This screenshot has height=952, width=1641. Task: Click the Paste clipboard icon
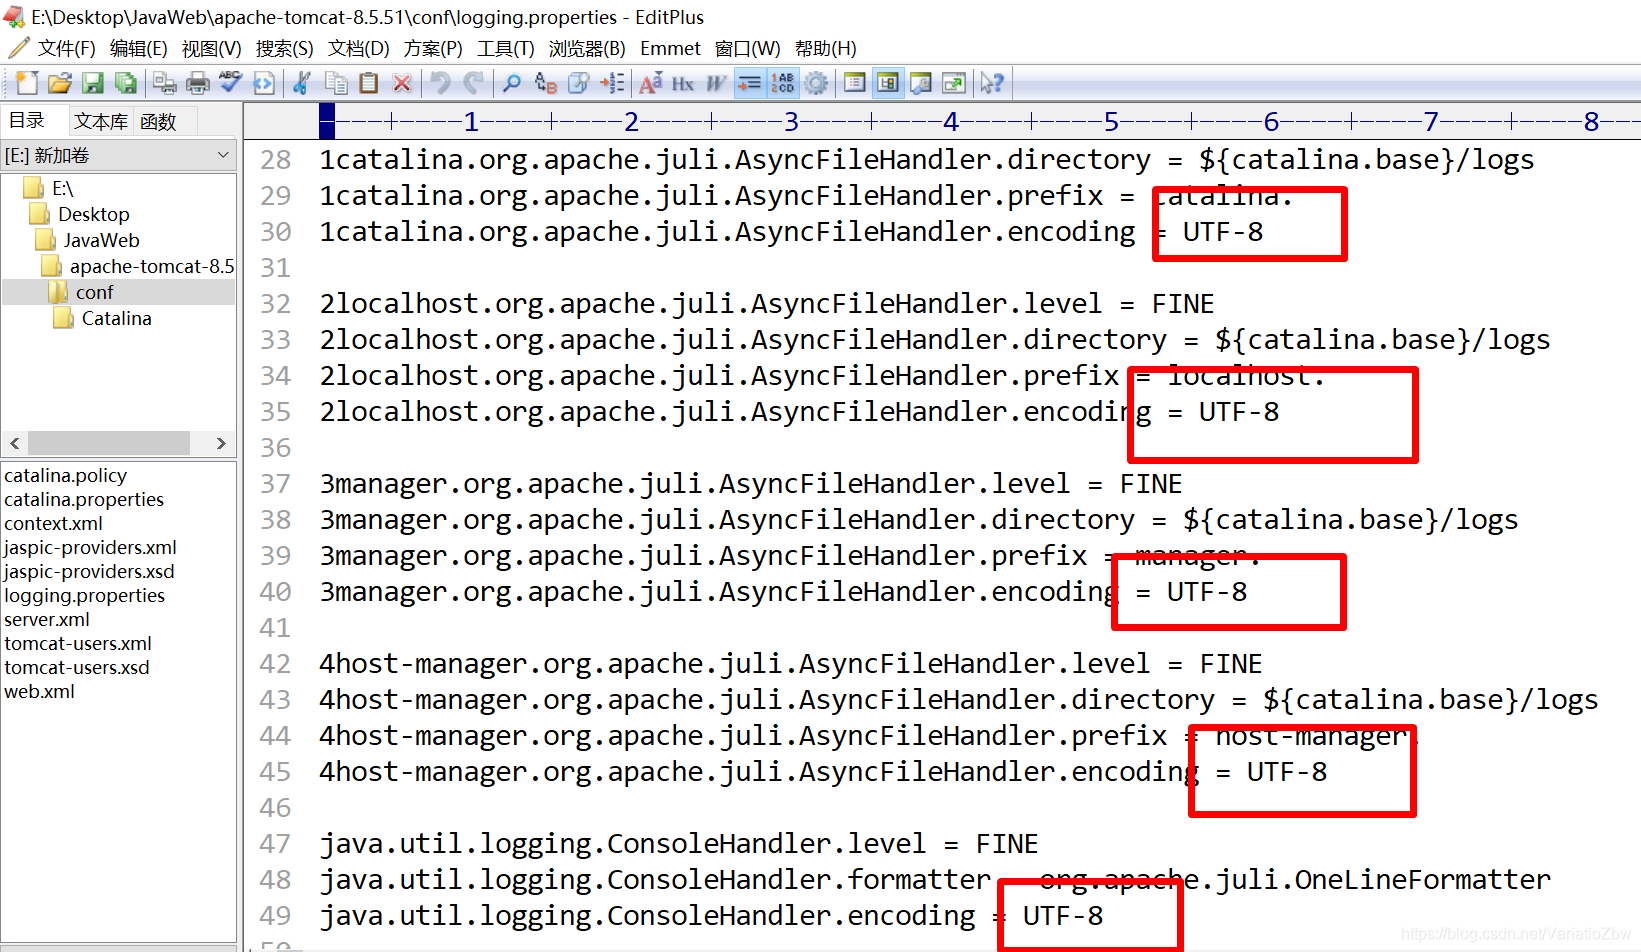pos(369,83)
